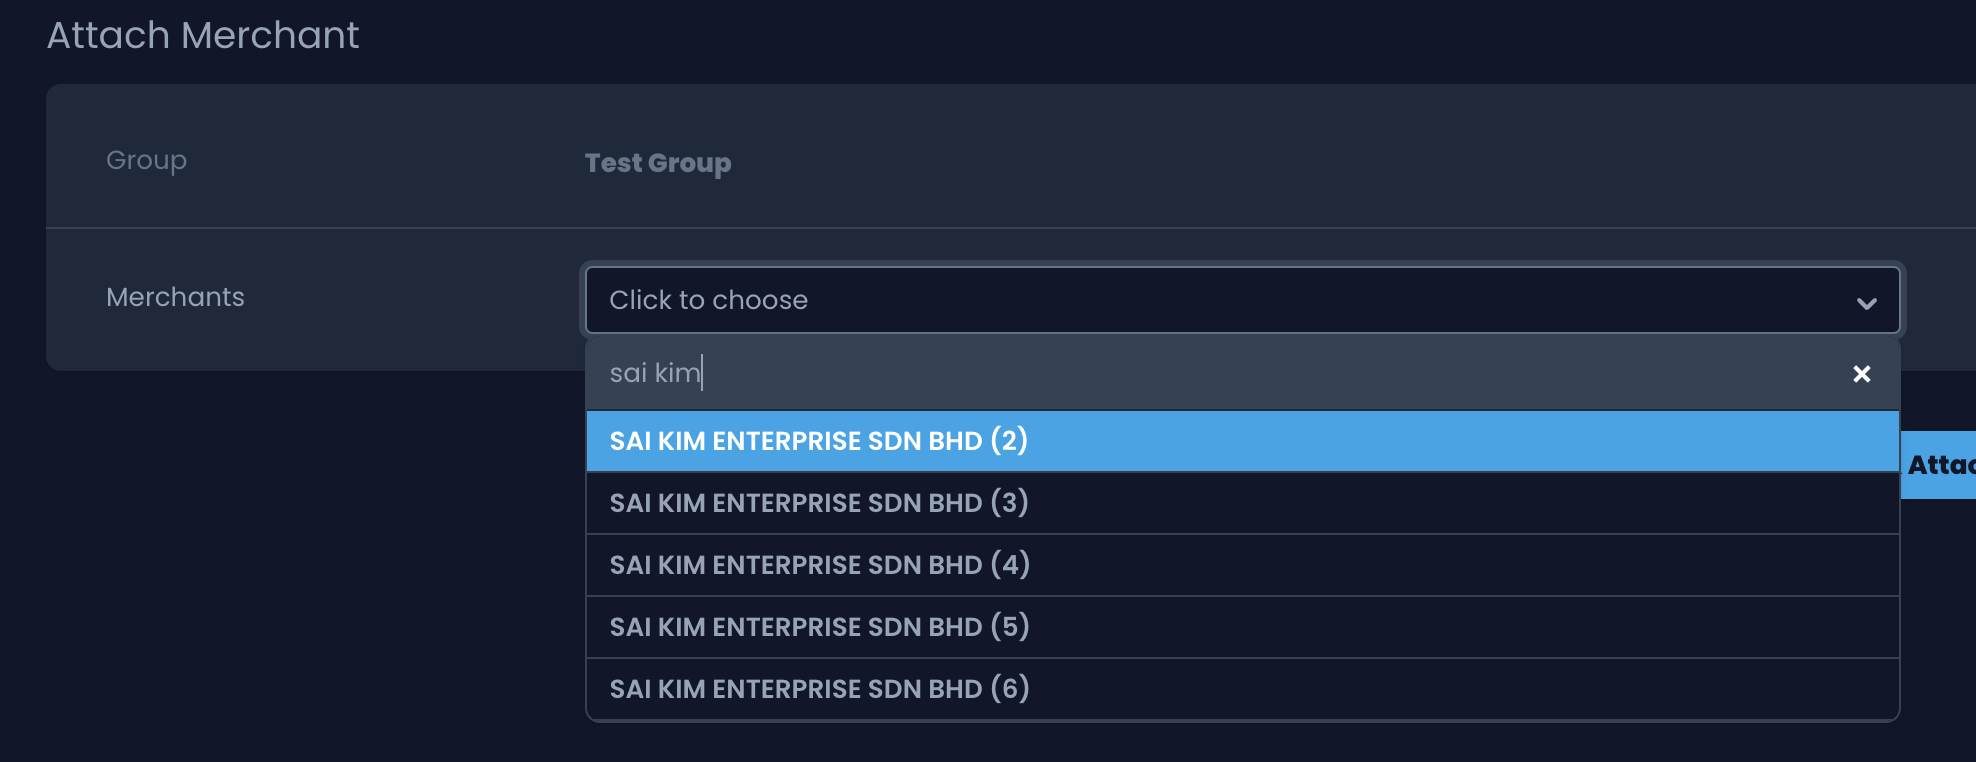Screen dimensions: 1976x762
Task: Choose SAI KIM ENTERPRISE SDN BHD (4)
Action: coord(818,565)
